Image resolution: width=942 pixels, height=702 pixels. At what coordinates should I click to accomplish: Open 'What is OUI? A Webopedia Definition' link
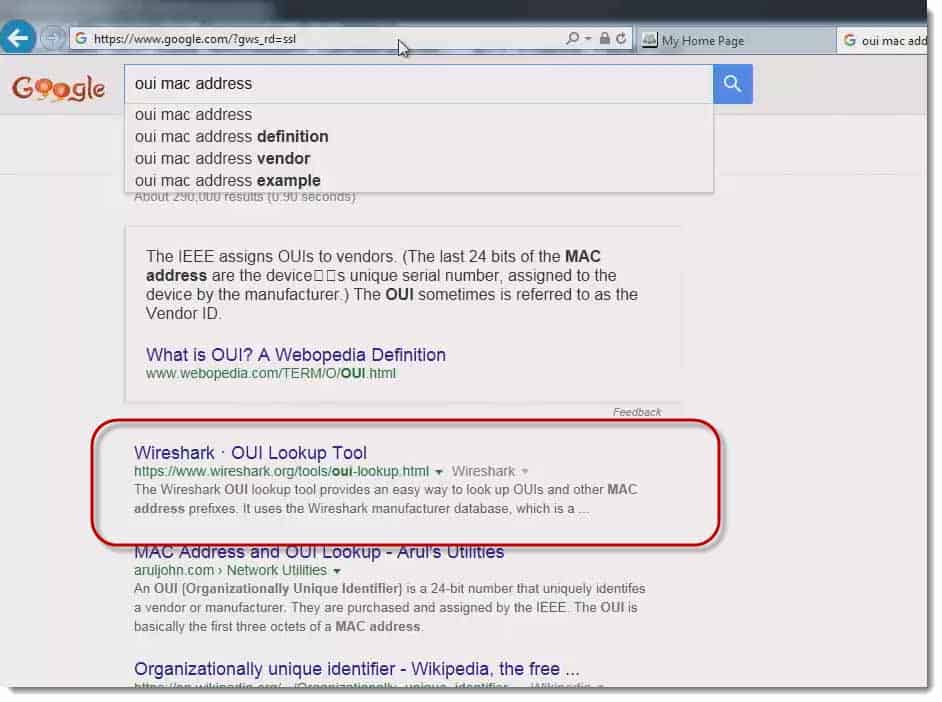point(296,355)
